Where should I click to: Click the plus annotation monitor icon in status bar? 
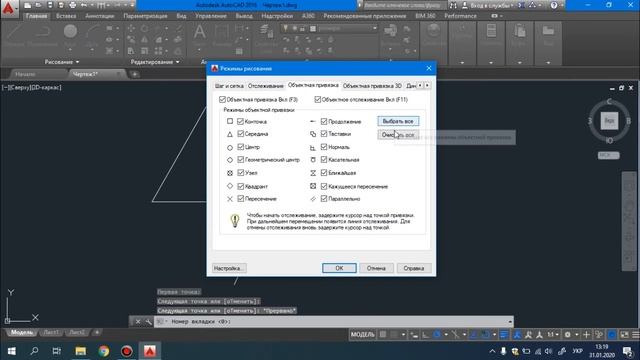[587, 335]
